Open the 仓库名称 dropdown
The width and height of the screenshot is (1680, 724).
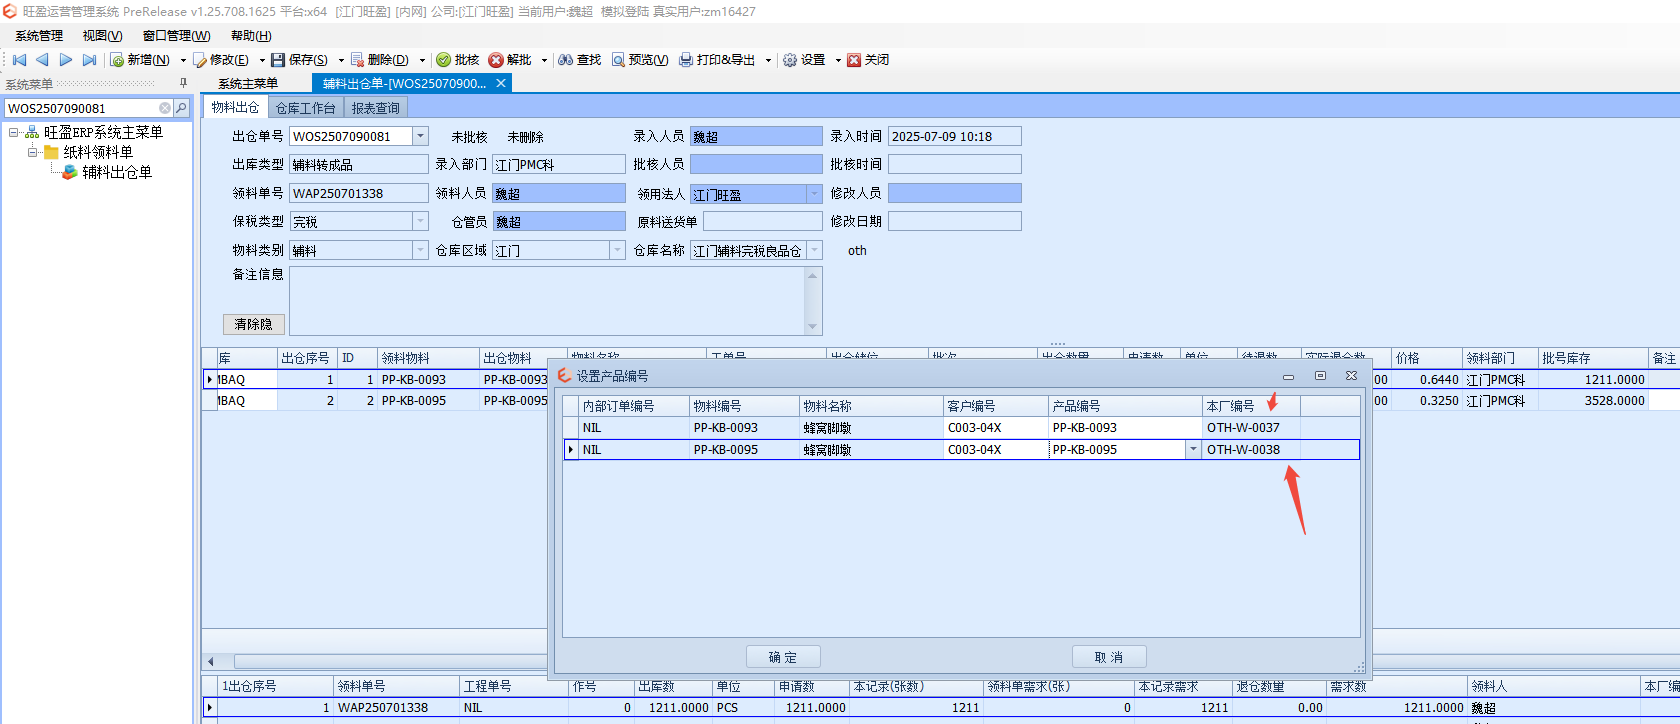click(x=815, y=250)
